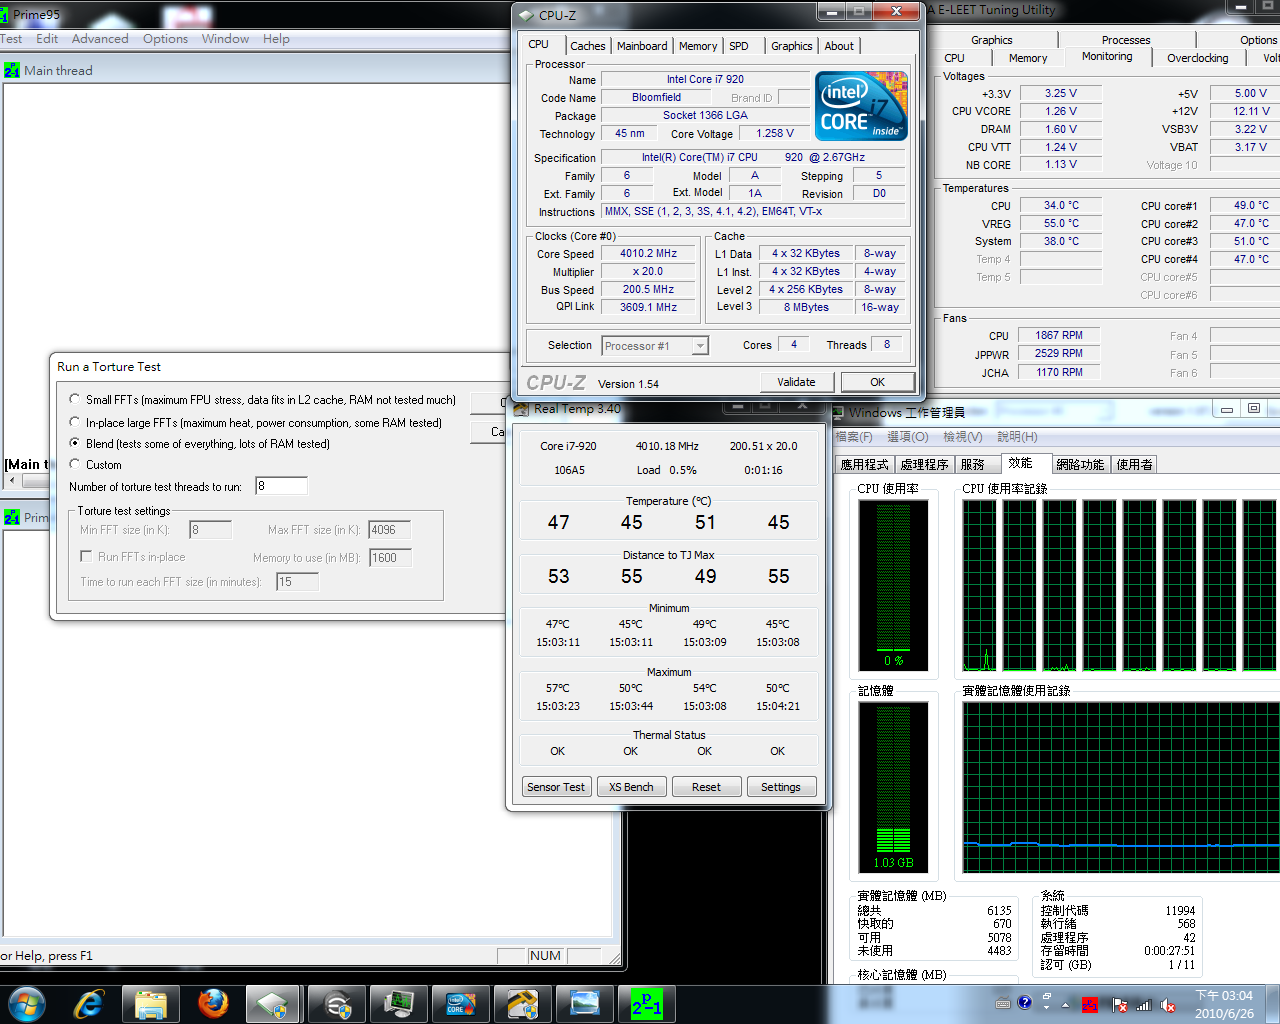
Task: Click the Prime95 Main thread window icon
Action: click(12, 71)
